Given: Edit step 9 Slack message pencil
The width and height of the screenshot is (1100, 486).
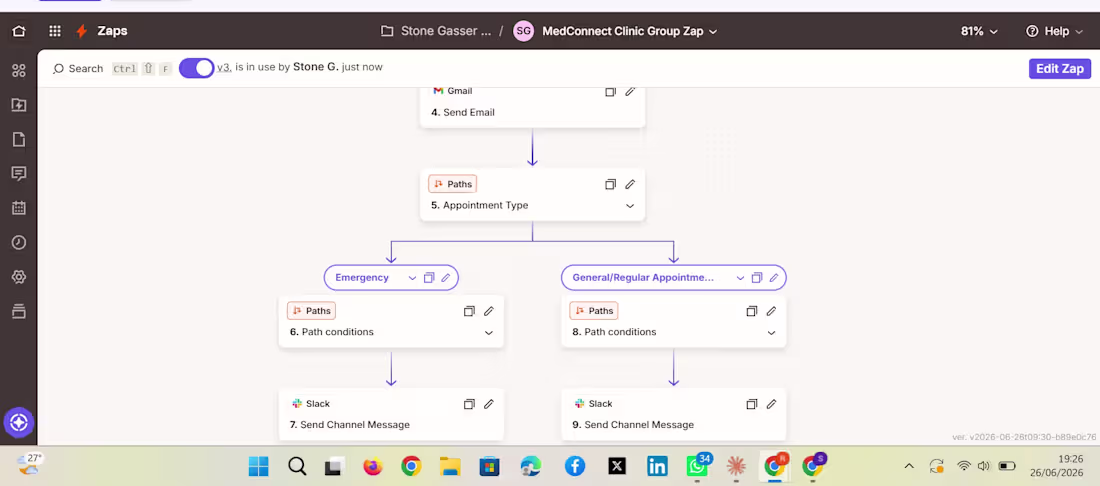Looking at the screenshot, I should coord(771,404).
